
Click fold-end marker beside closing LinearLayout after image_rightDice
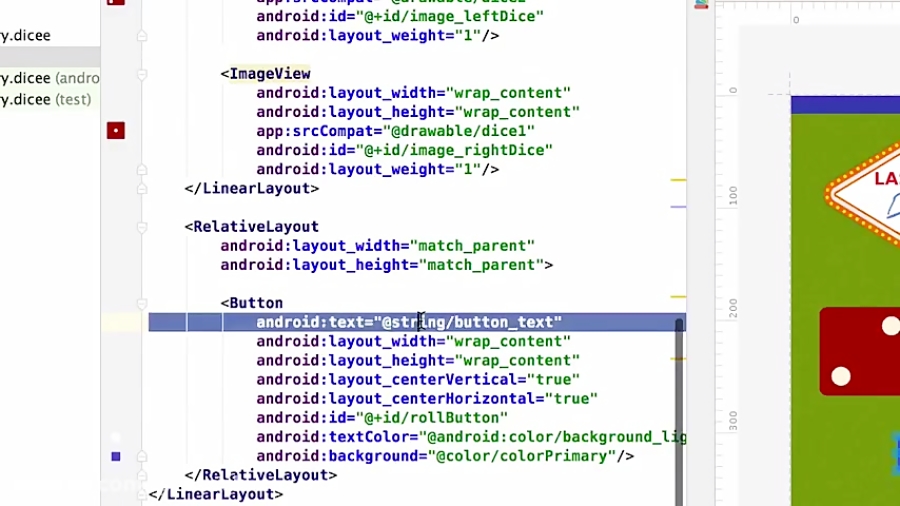click(142, 189)
